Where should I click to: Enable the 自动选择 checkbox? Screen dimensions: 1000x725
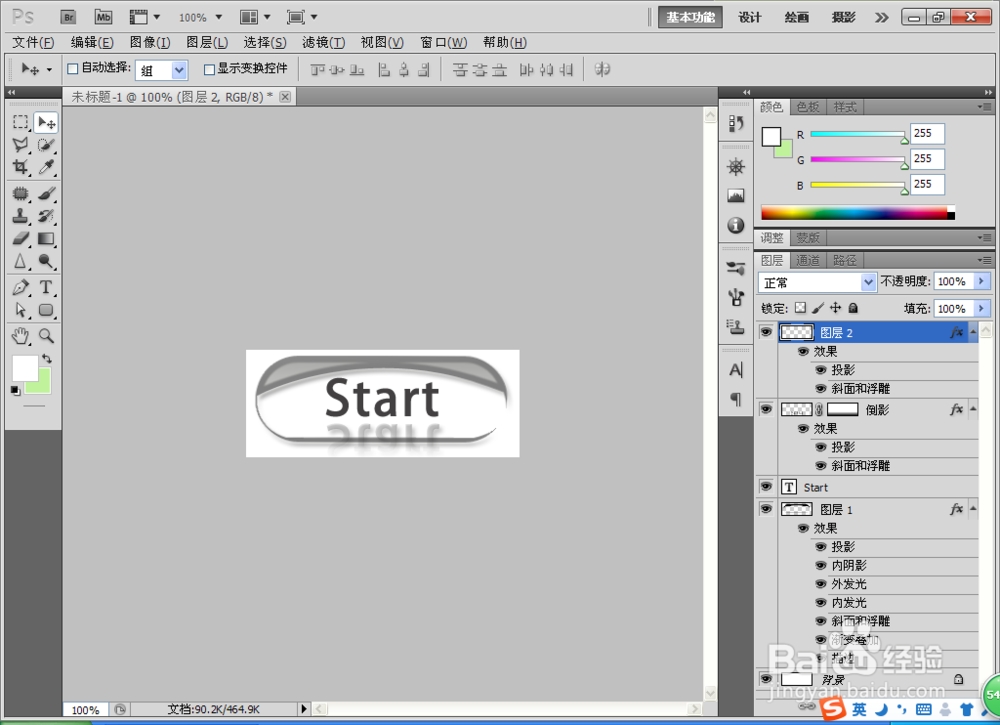(73, 69)
